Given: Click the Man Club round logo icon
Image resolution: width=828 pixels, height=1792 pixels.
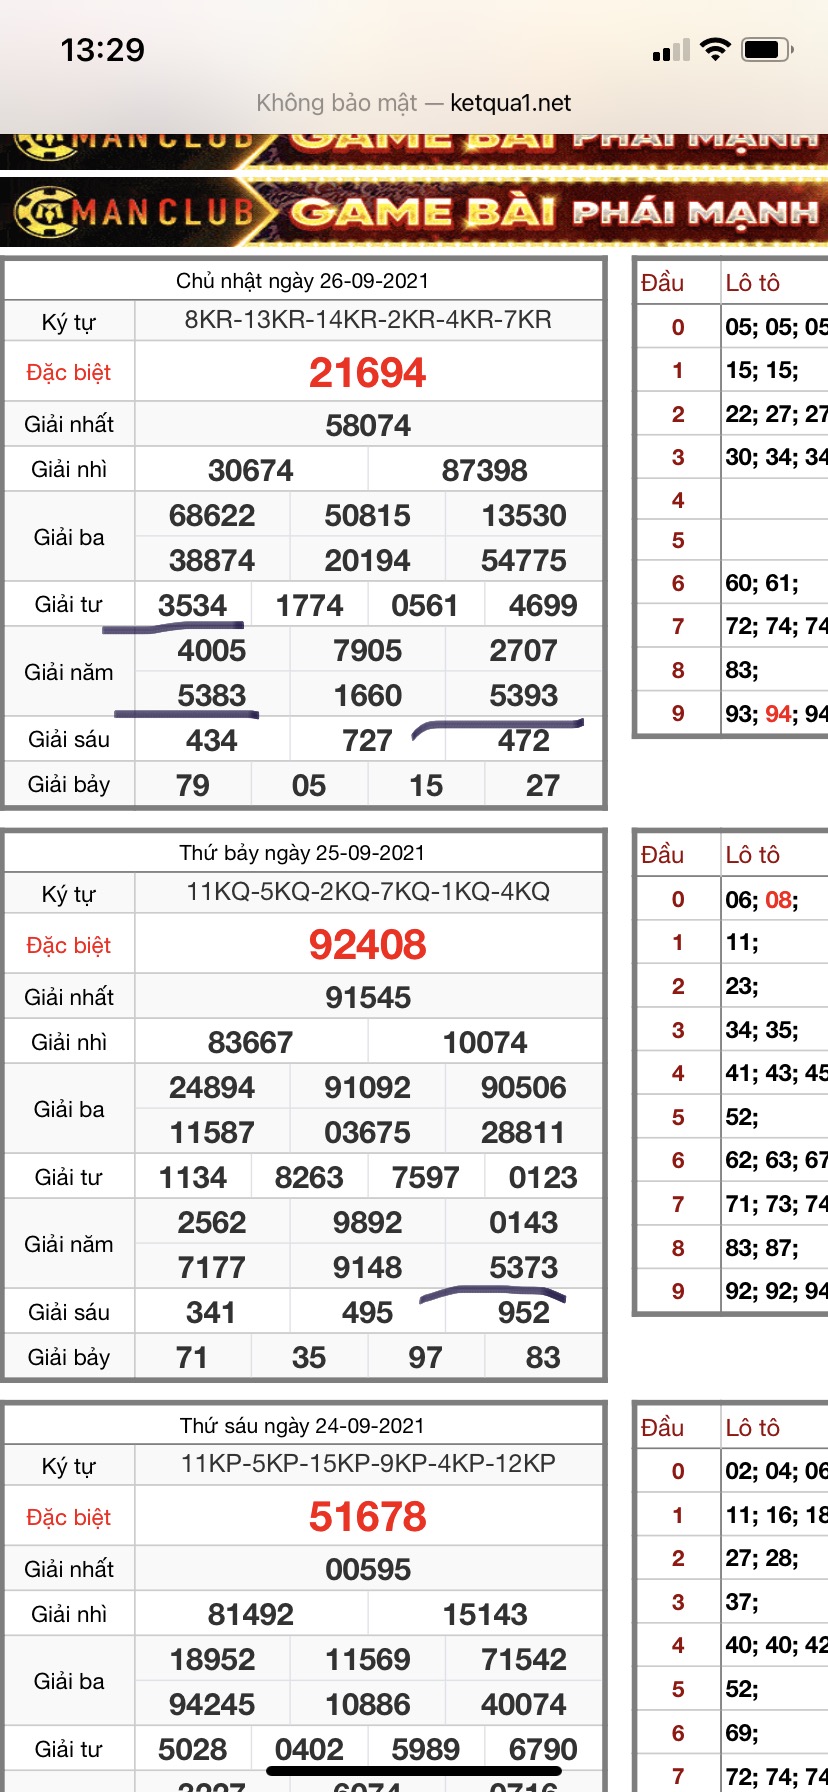Looking at the screenshot, I should [40, 211].
